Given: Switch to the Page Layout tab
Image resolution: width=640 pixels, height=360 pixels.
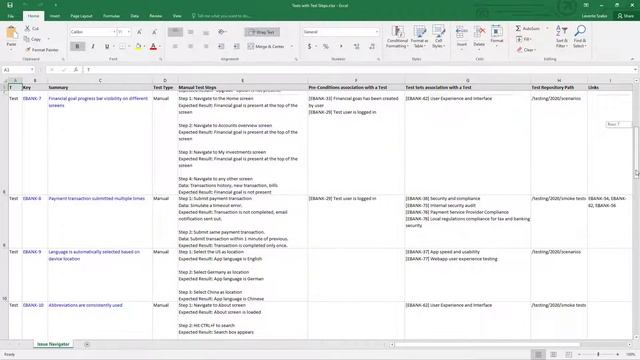Looking at the screenshot, I should coord(81,16).
